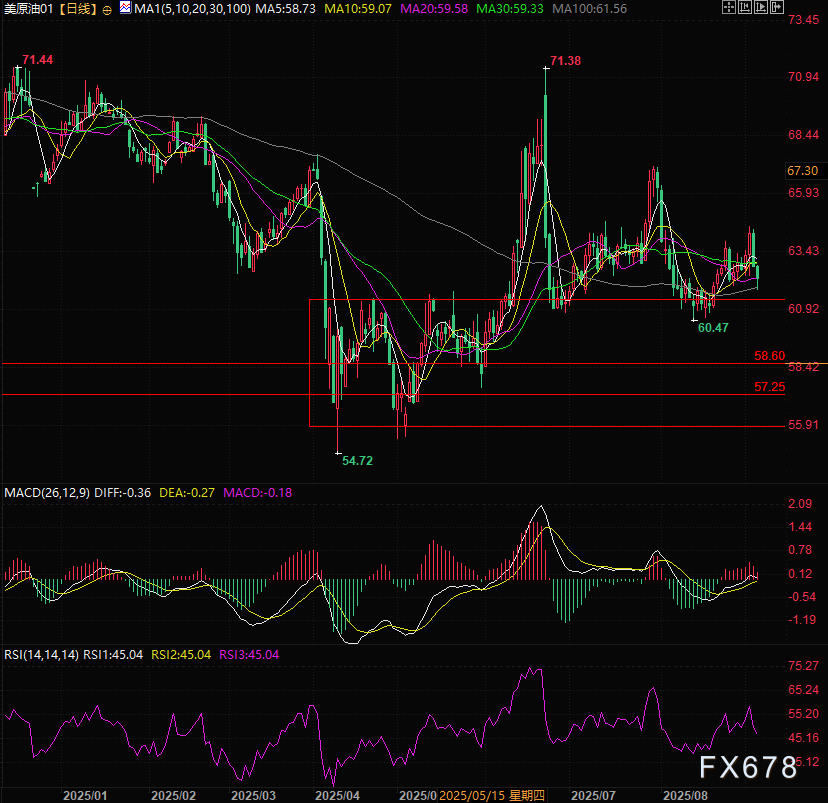
Task: Select the 58.60 horizontal line label
Action: point(770,356)
